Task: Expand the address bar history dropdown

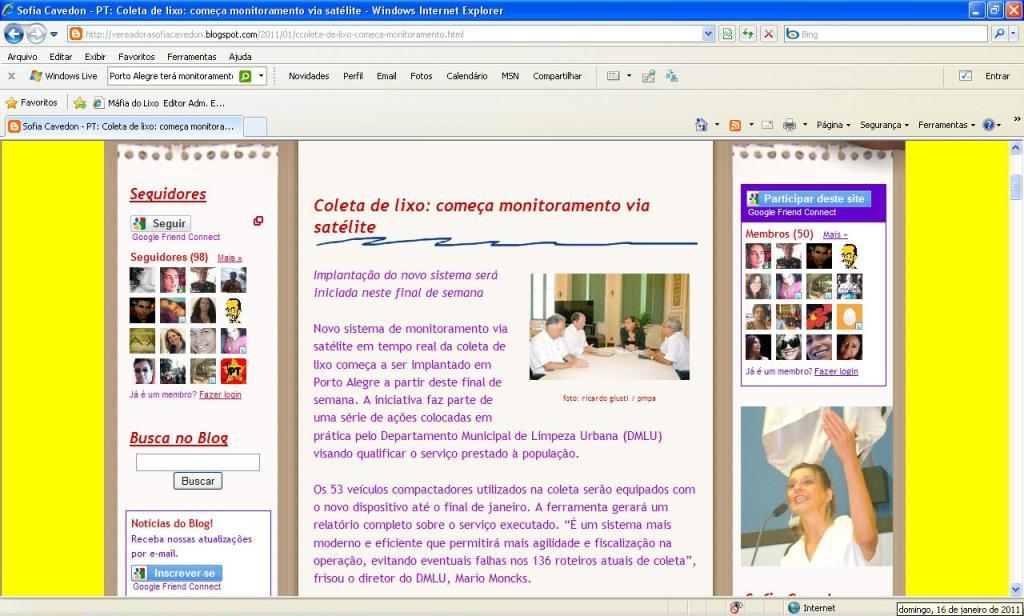Action: coord(709,34)
